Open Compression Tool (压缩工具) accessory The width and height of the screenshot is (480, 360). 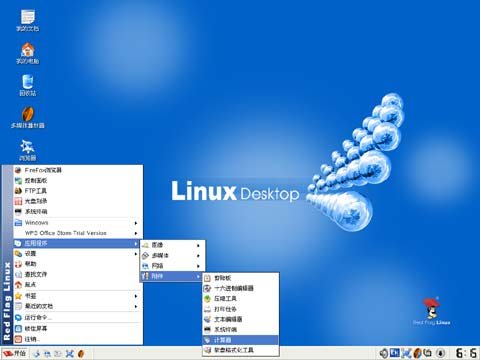[x=240, y=298]
